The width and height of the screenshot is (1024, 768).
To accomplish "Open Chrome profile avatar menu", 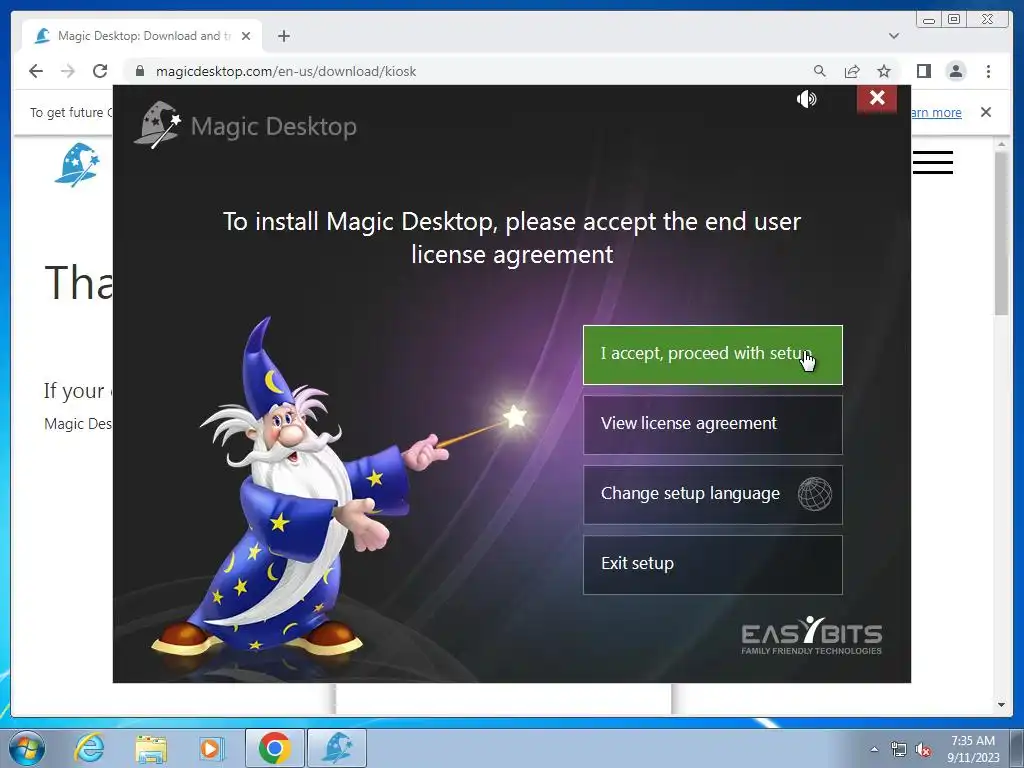I will point(956,71).
